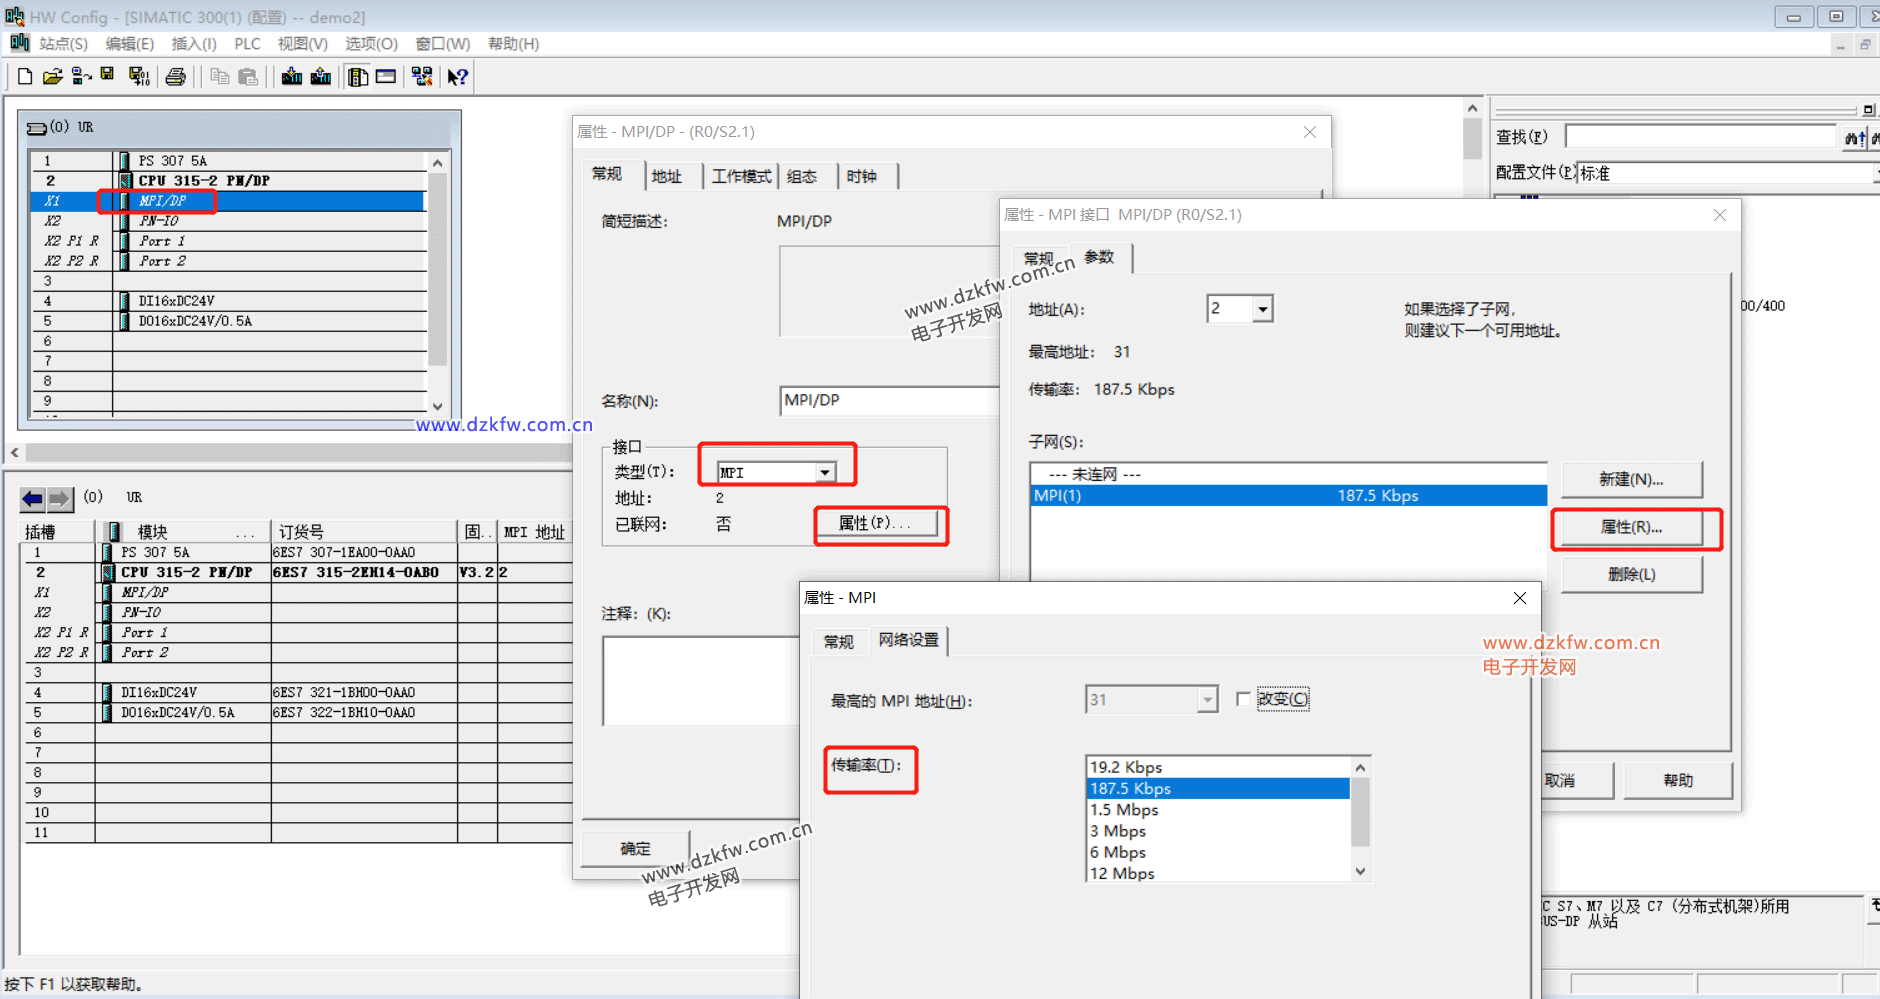This screenshot has width=1880, height=999.
Task: Open Configure Network icon
Action: (422, 77)
